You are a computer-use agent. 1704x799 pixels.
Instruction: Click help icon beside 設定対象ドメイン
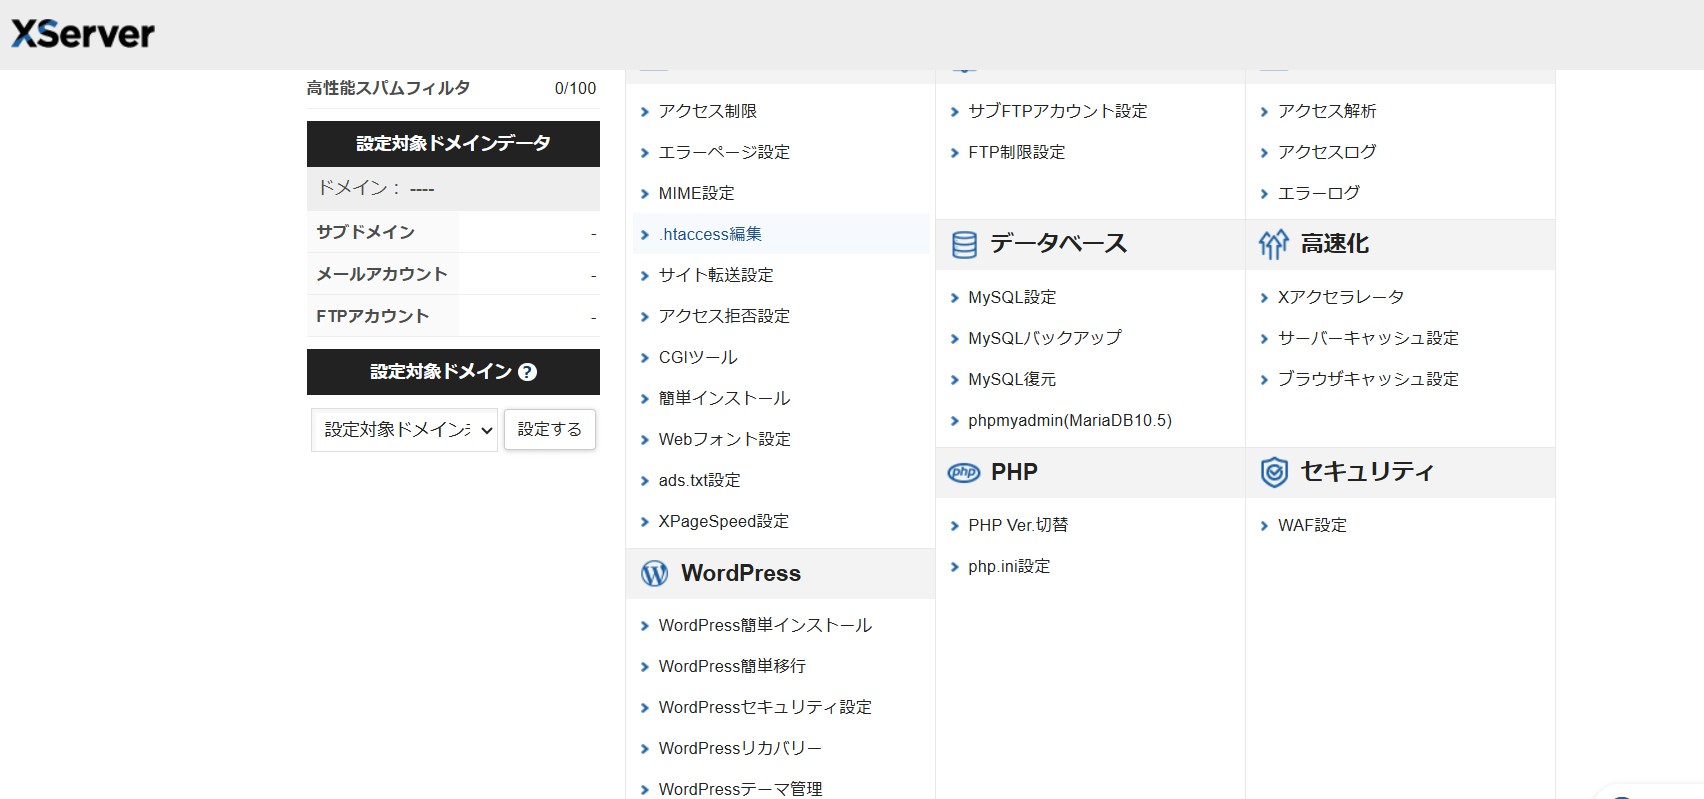click(x=528, y=372)
